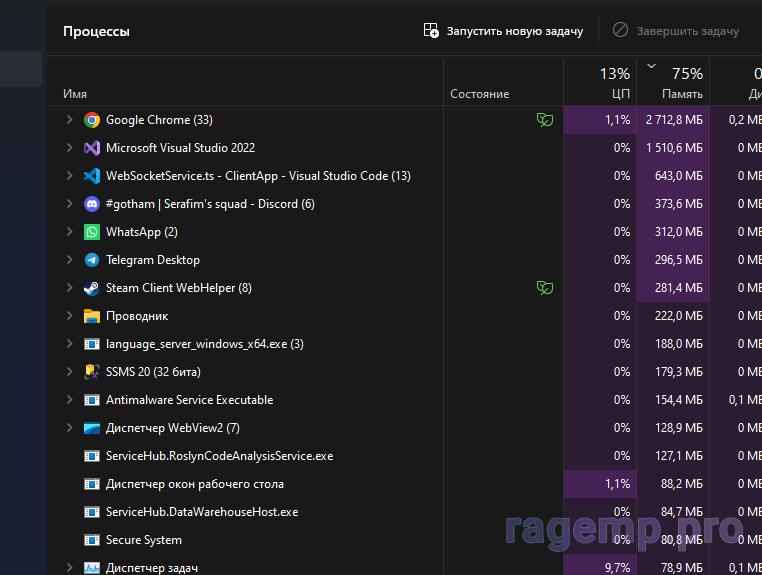Click the Диспетчер задач process icon
This screenshot has width=762, height=575.
92,568
